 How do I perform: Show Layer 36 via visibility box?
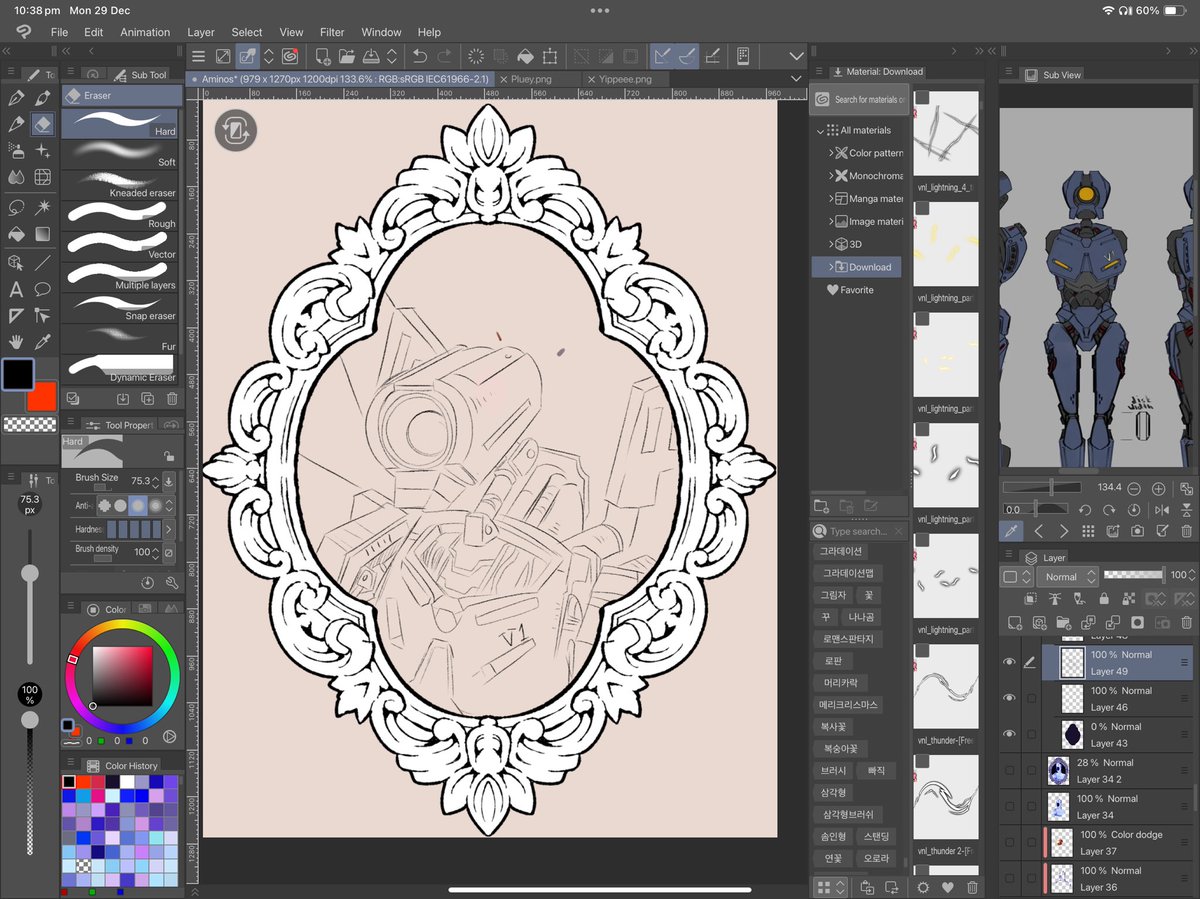coord(1009,878)
